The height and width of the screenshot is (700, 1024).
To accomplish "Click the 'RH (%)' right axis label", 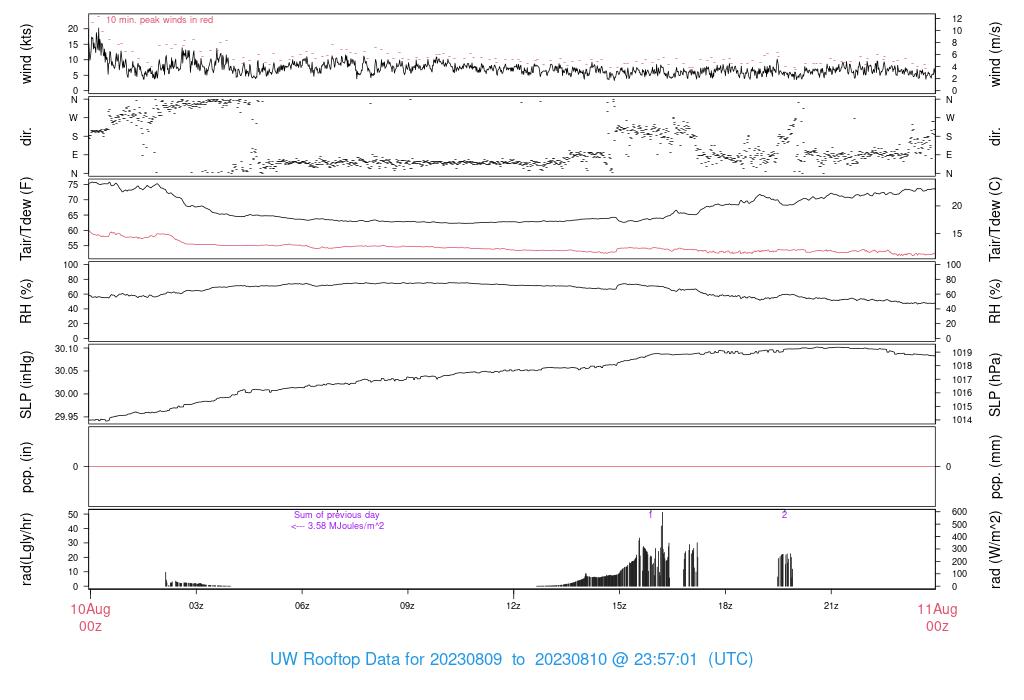I will point(995,301).
